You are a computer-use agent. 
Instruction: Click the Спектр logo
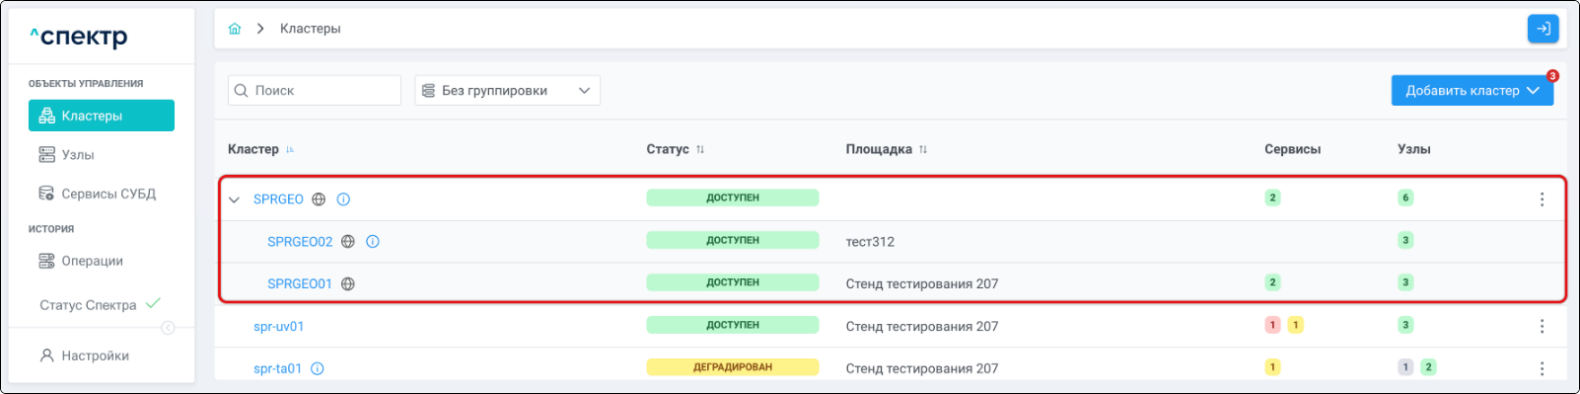[78, 37]
